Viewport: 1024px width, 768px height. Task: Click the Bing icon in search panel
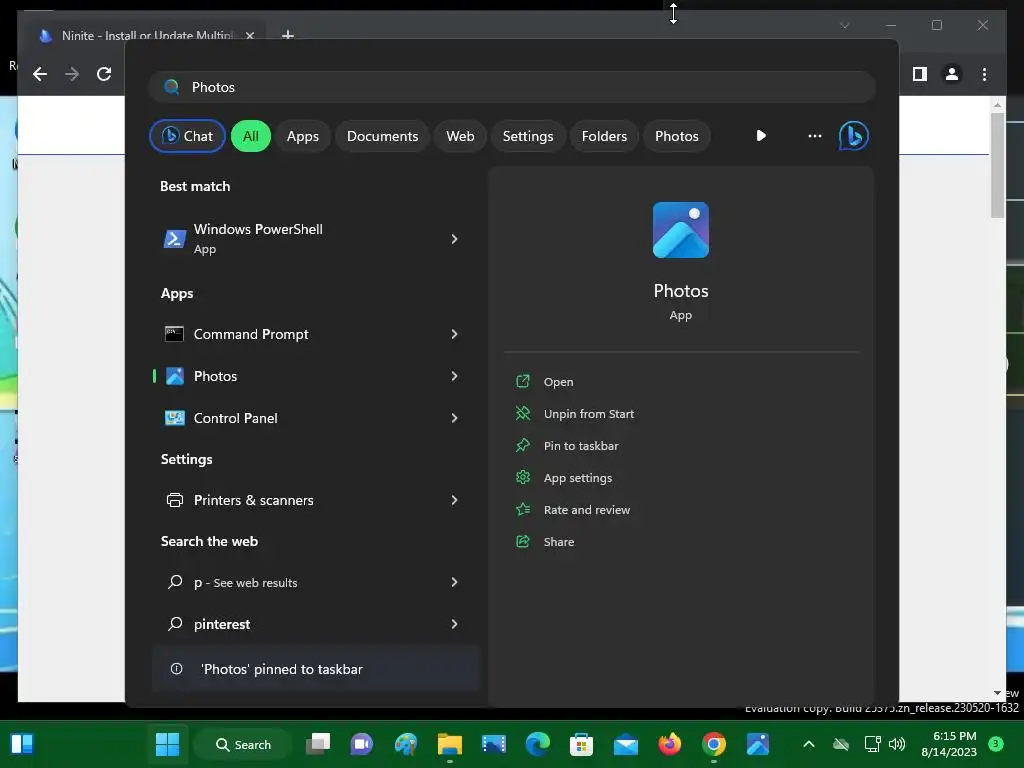coord(854,136)
